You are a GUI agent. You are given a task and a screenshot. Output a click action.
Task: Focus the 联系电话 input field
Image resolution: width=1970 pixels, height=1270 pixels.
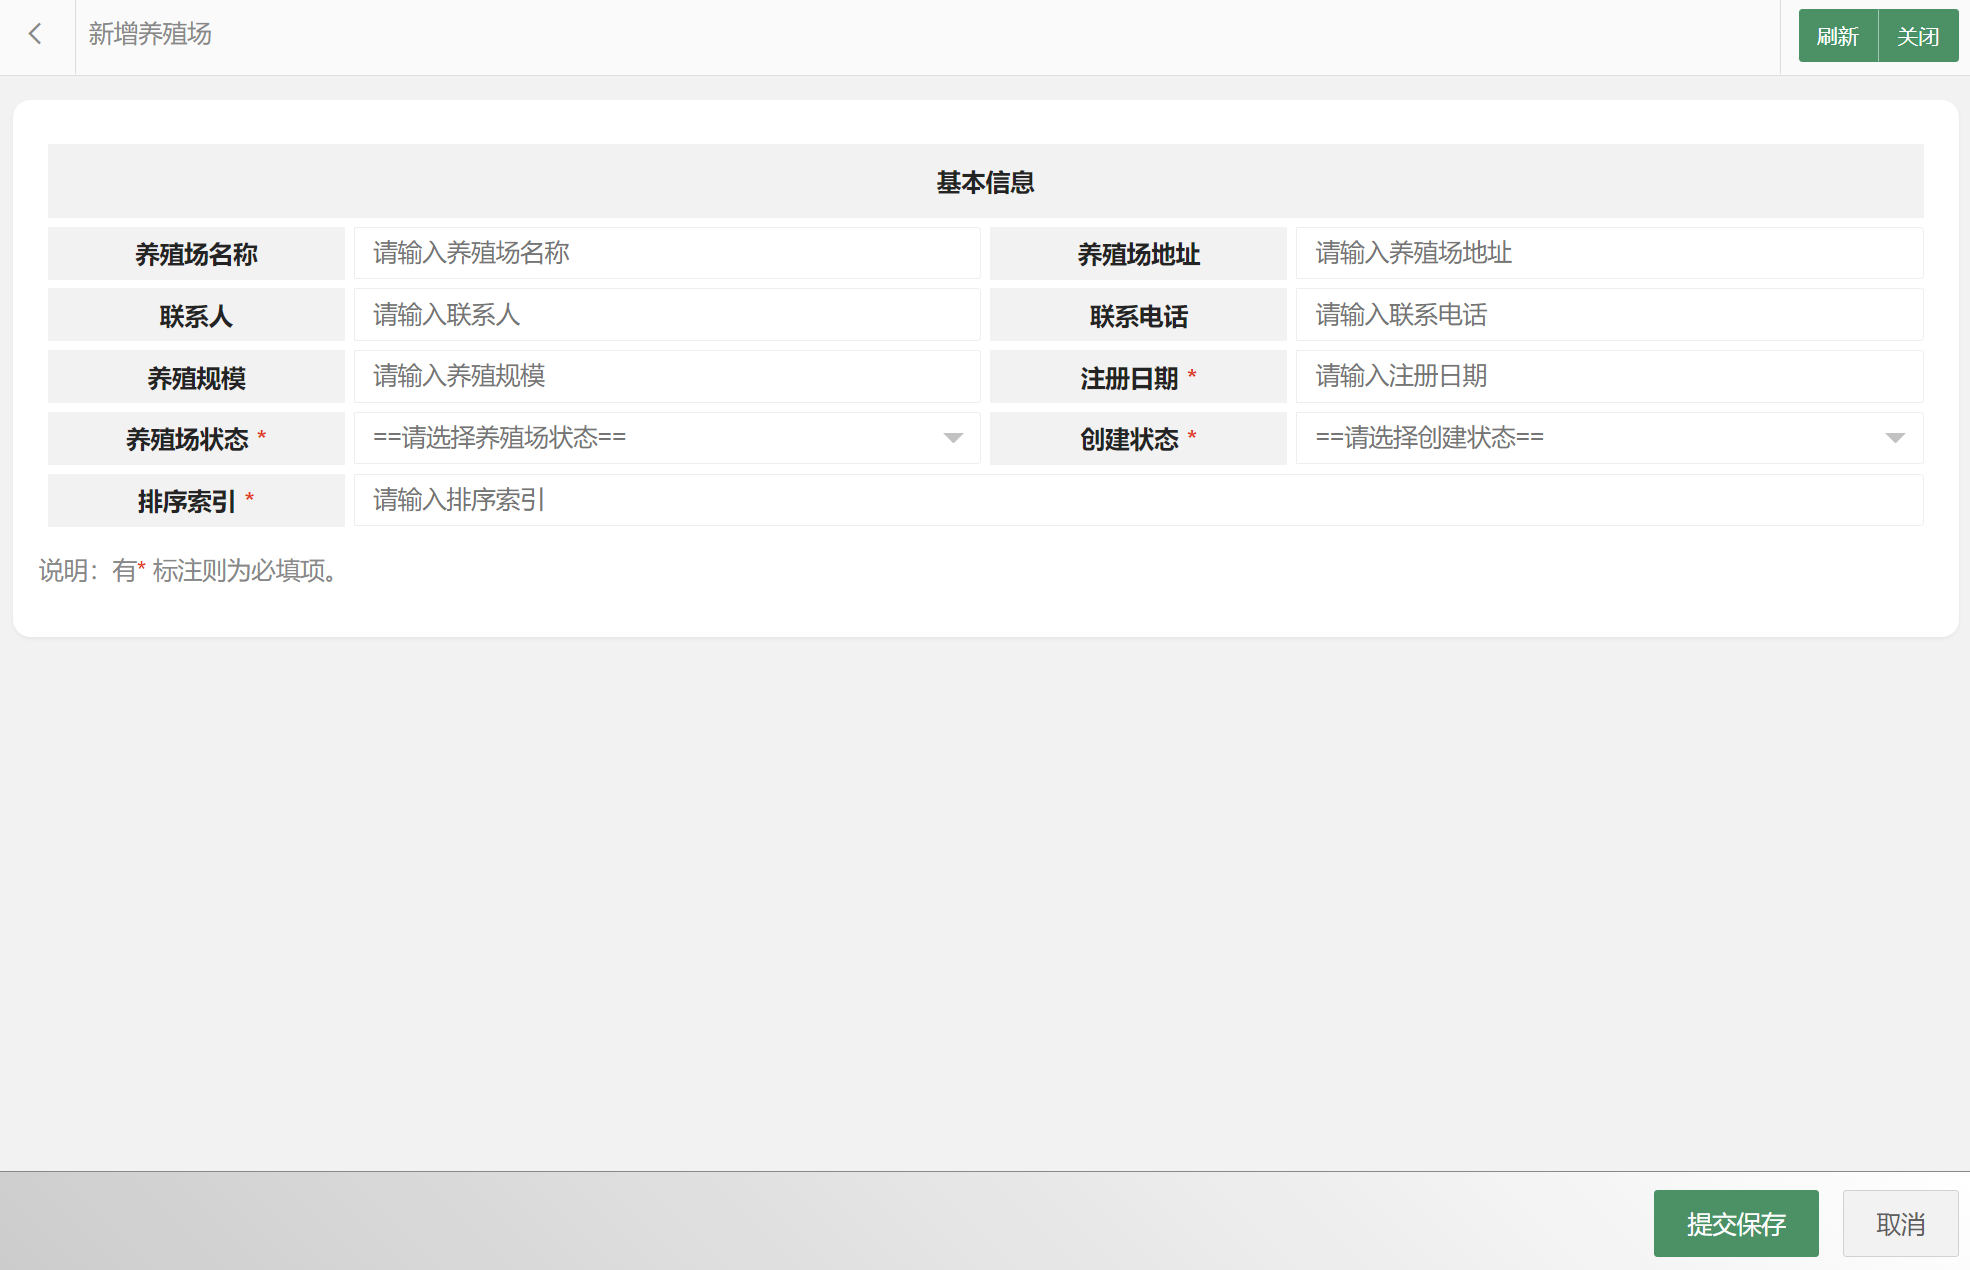click(1609, 315)
